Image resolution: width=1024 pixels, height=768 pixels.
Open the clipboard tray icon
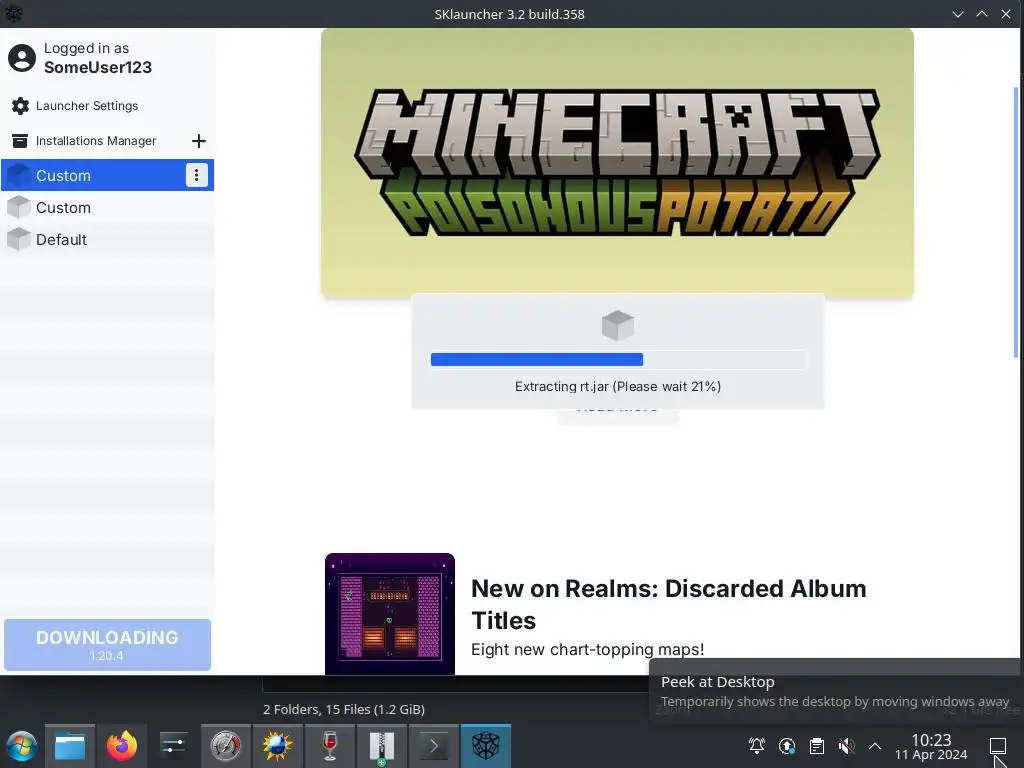[816, 746]
